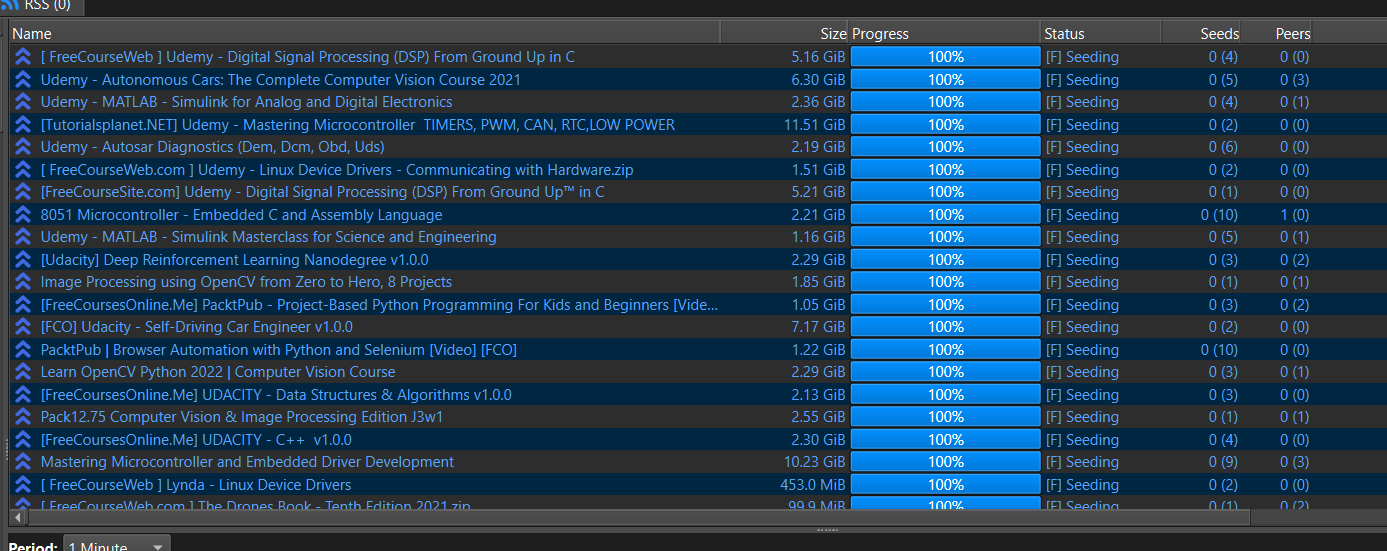Screen dimensions: 1387x551
Task: Select 'Udemy - Autosar Diagnostics' torrent name
Action: (x=213, y=147)
